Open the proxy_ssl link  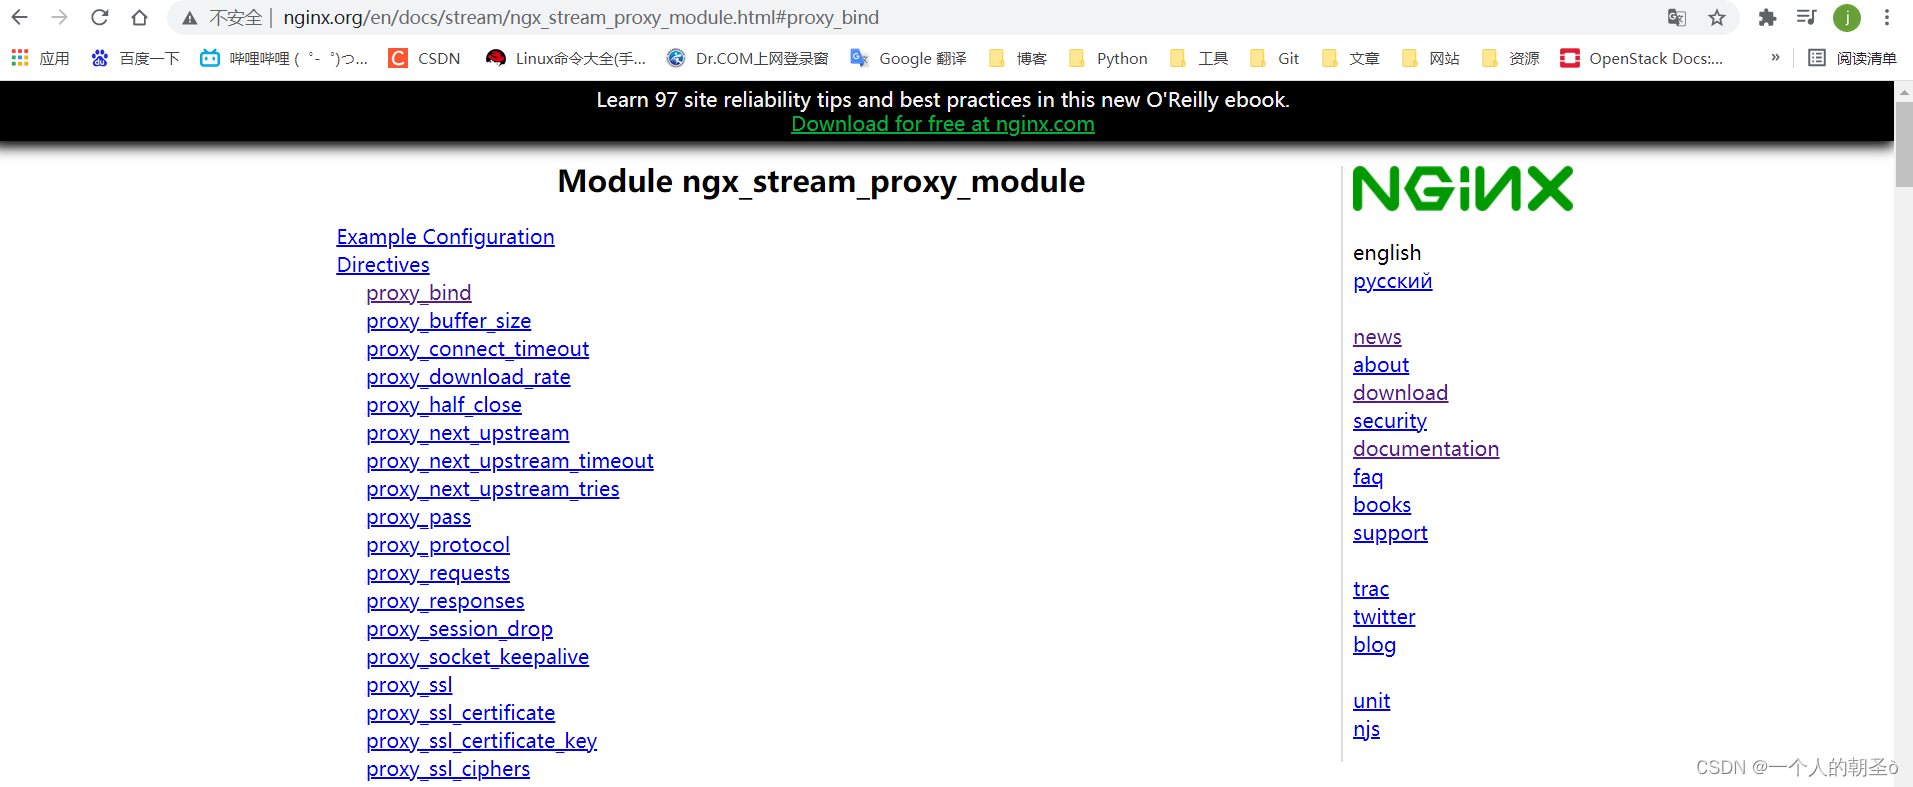[409, 685]
